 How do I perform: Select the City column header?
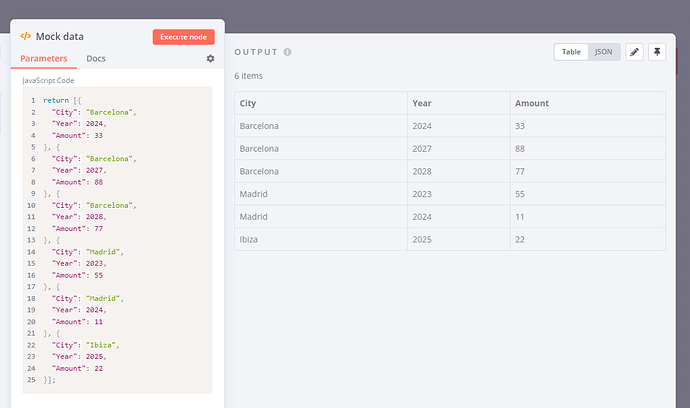[321, 103]
